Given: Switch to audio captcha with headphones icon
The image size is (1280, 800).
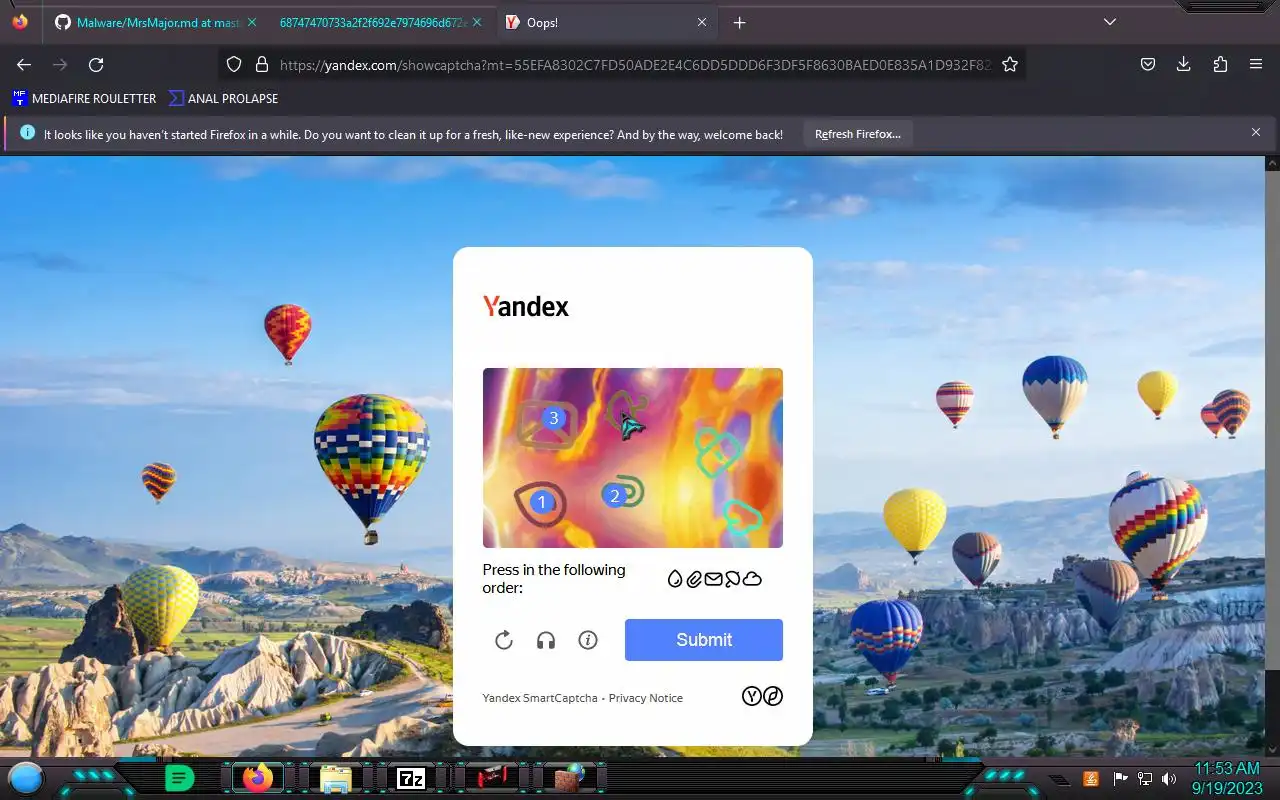Looking at the screenshot, I should [x=546, y=640].
